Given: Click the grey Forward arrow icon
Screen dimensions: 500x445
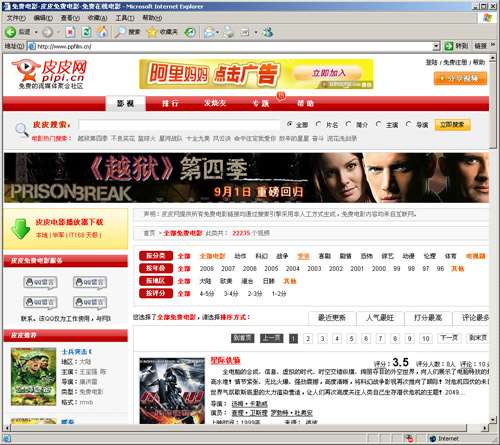Looking at the screenshot, I should tap(47, 32).
